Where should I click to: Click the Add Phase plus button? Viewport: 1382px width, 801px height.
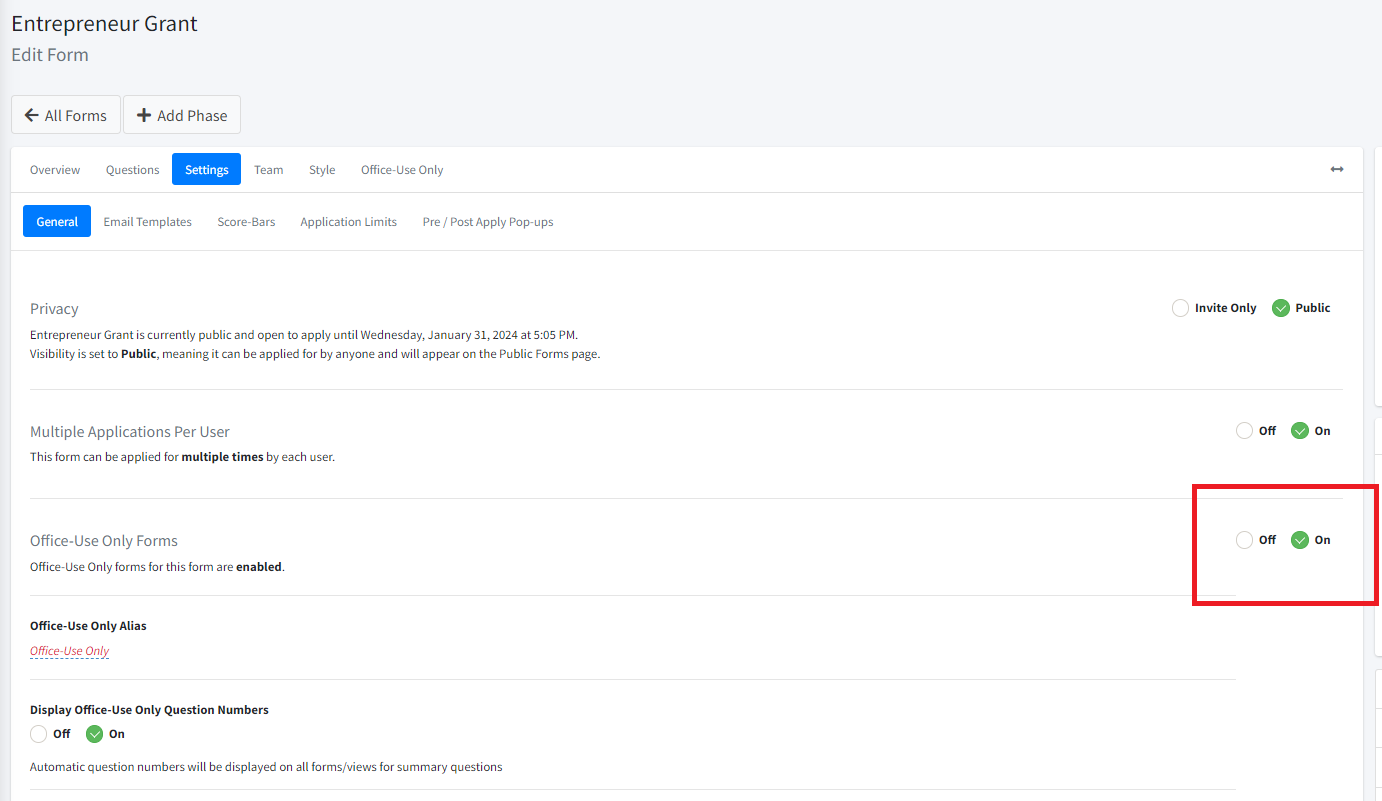tap(182, 115)
